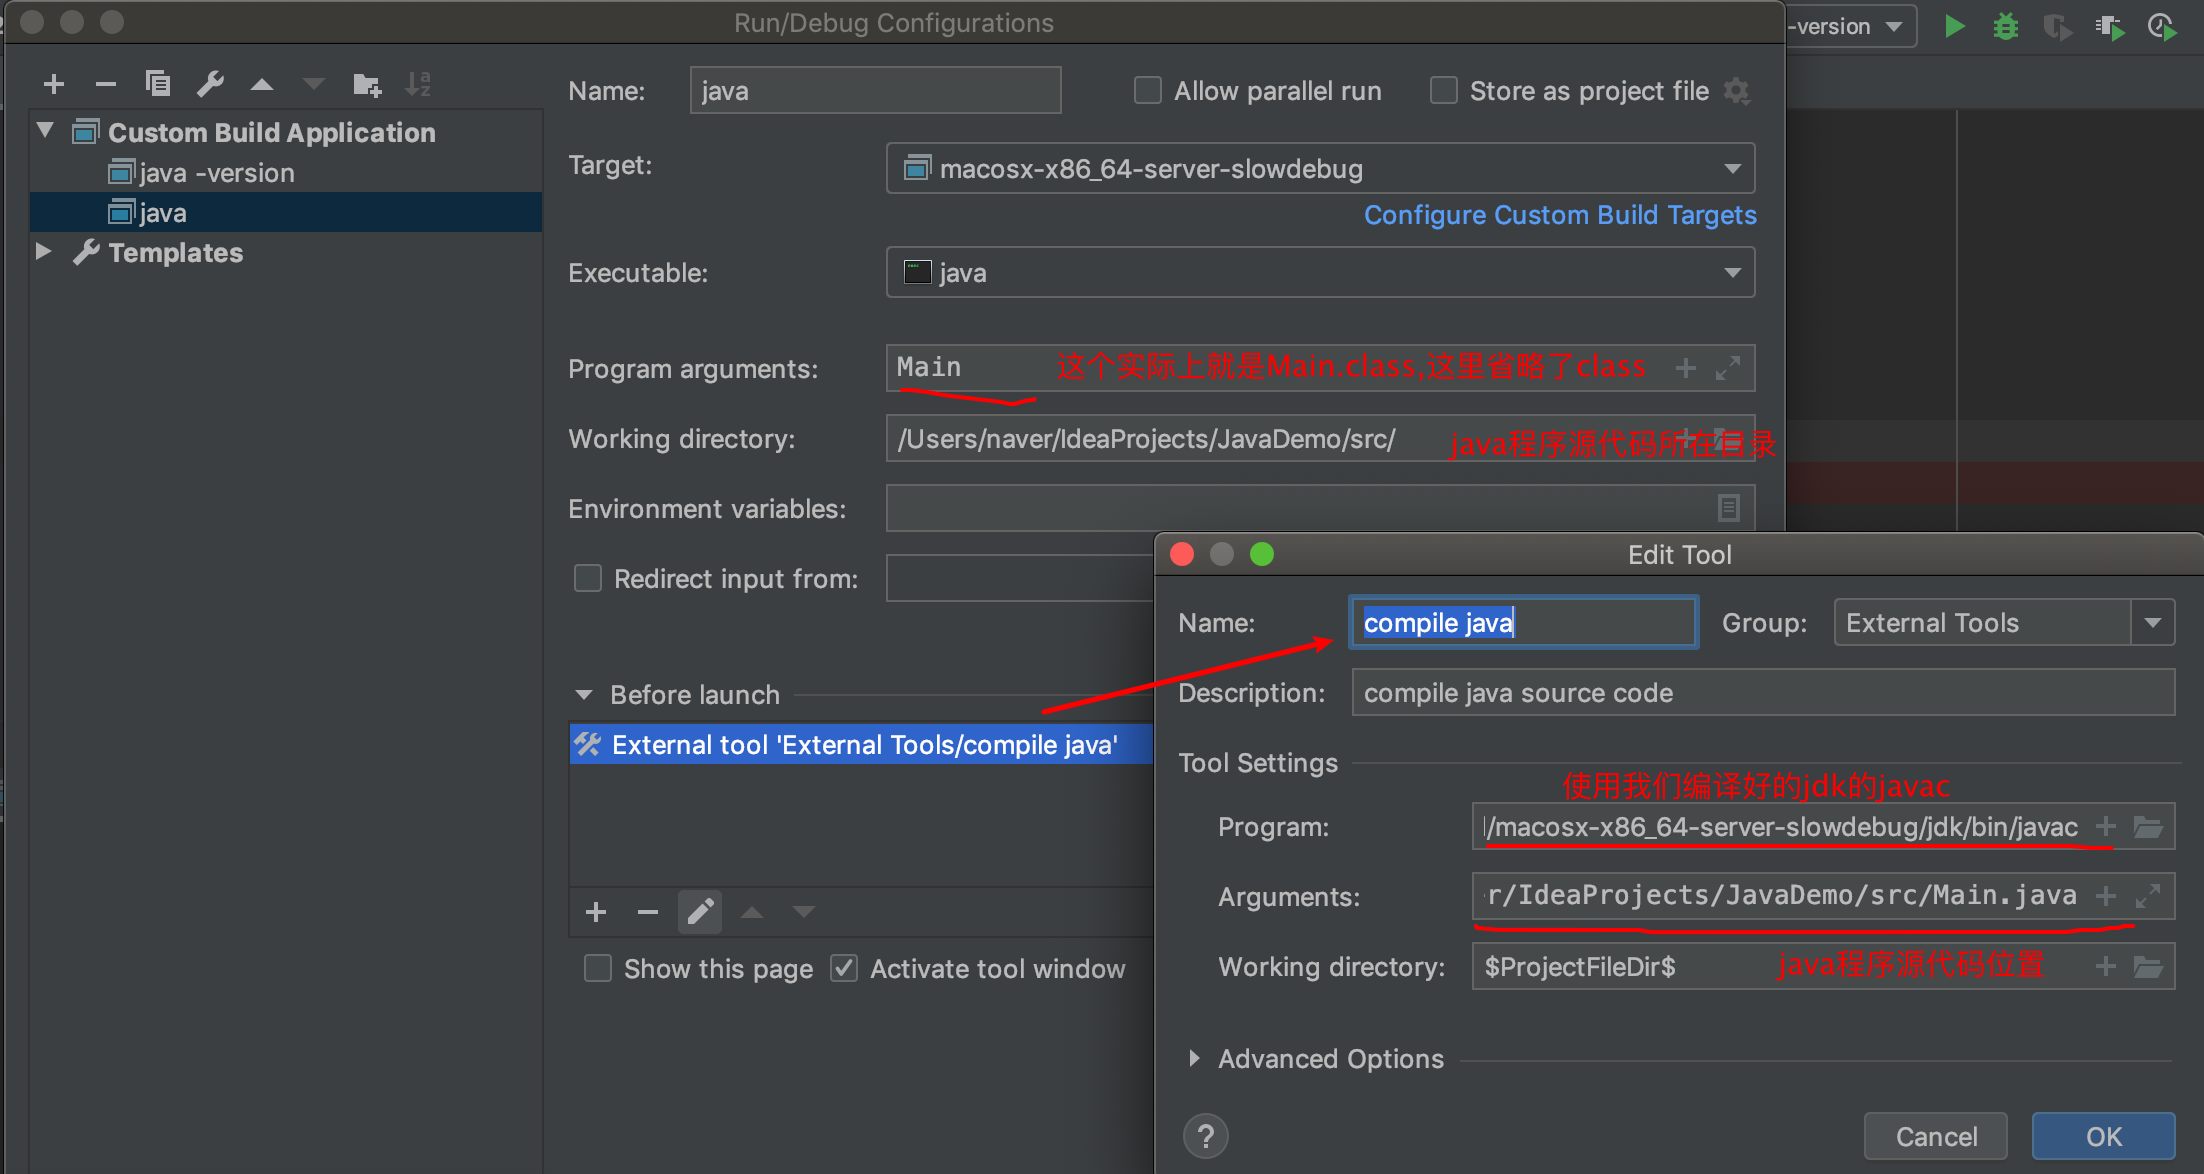This screenshot has height=1174, width=2204.
Task: Open Configure Custom Build Targets link
Action: [x=1559, y=215]
